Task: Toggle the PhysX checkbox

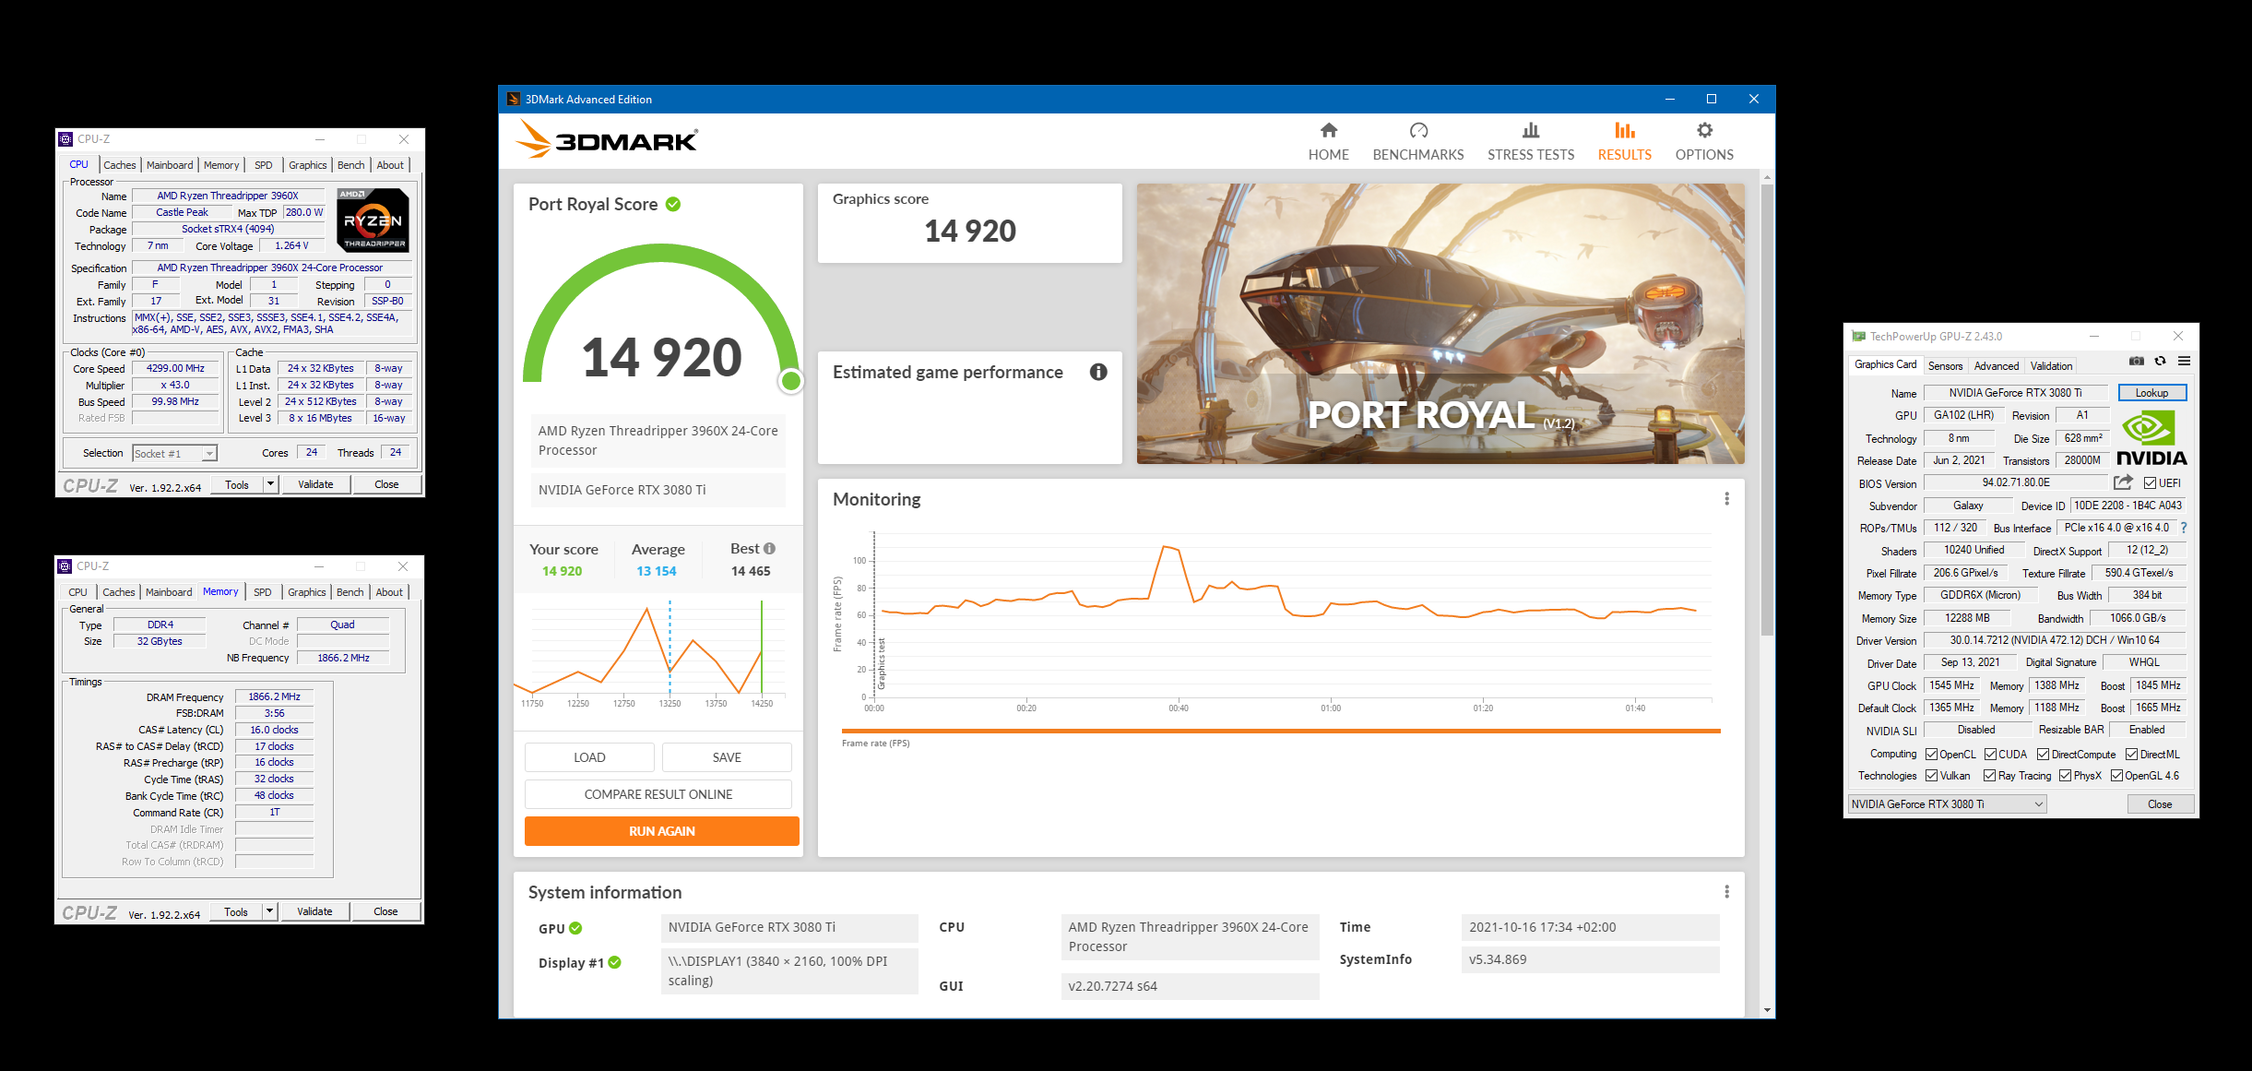Action: pyautogui.click(x=2064, y=776)
